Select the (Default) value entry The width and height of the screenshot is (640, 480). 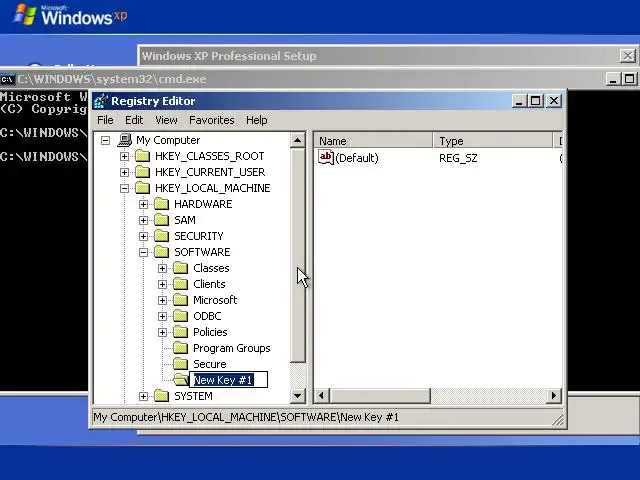pos(356,158)
